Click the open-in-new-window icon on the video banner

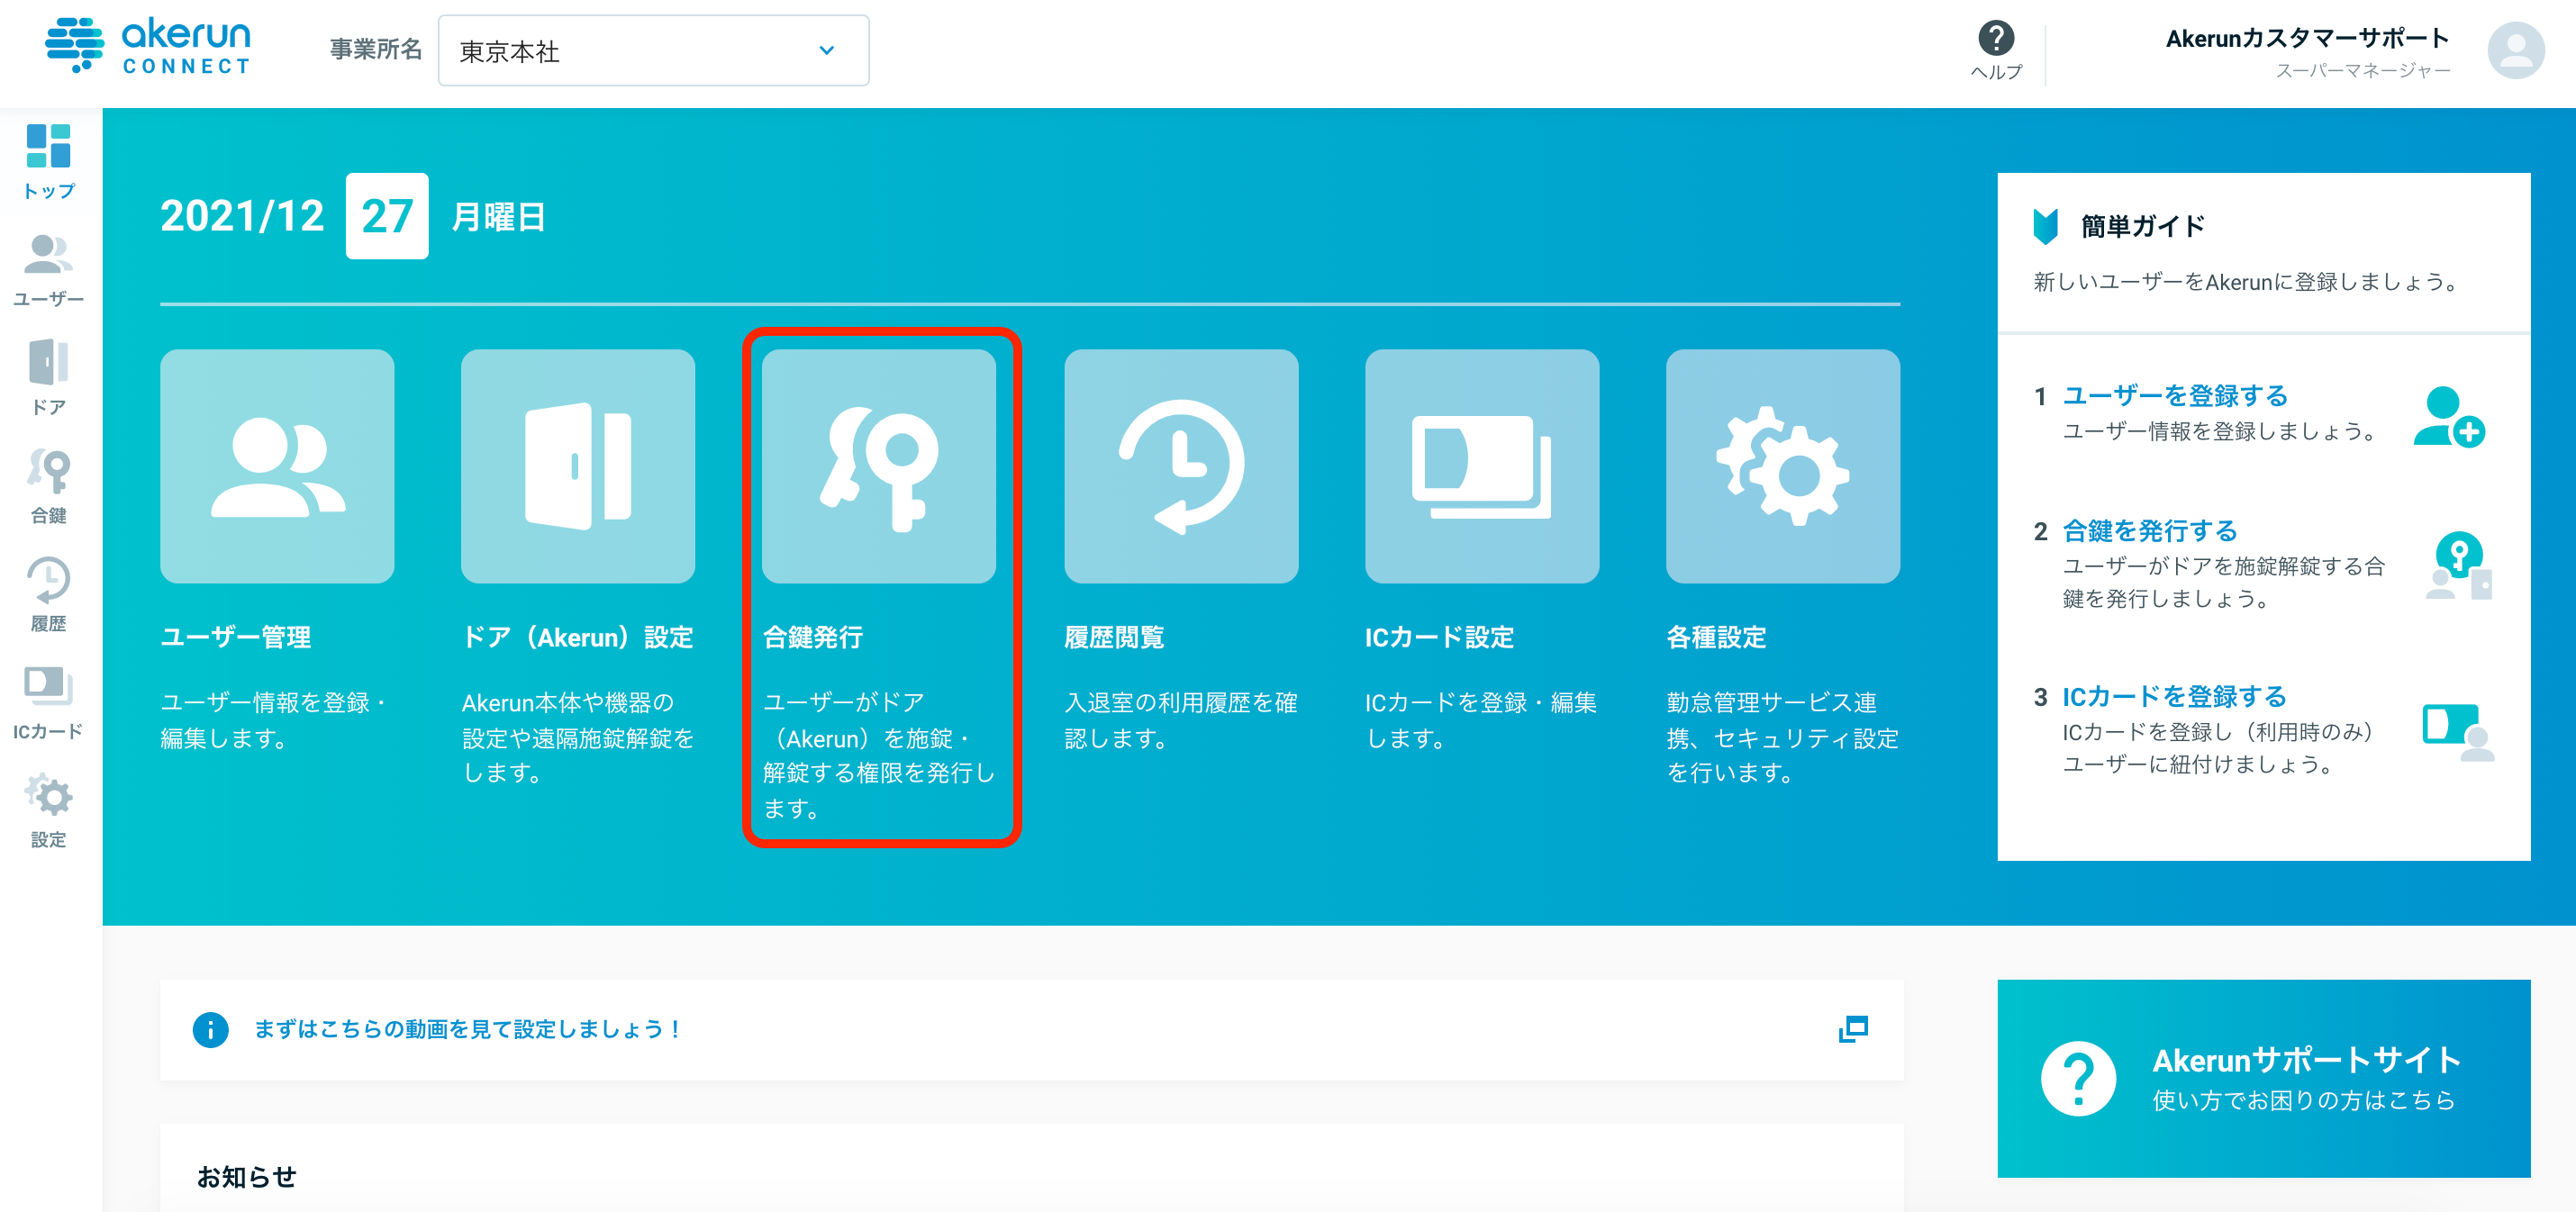point(1853,1029)
